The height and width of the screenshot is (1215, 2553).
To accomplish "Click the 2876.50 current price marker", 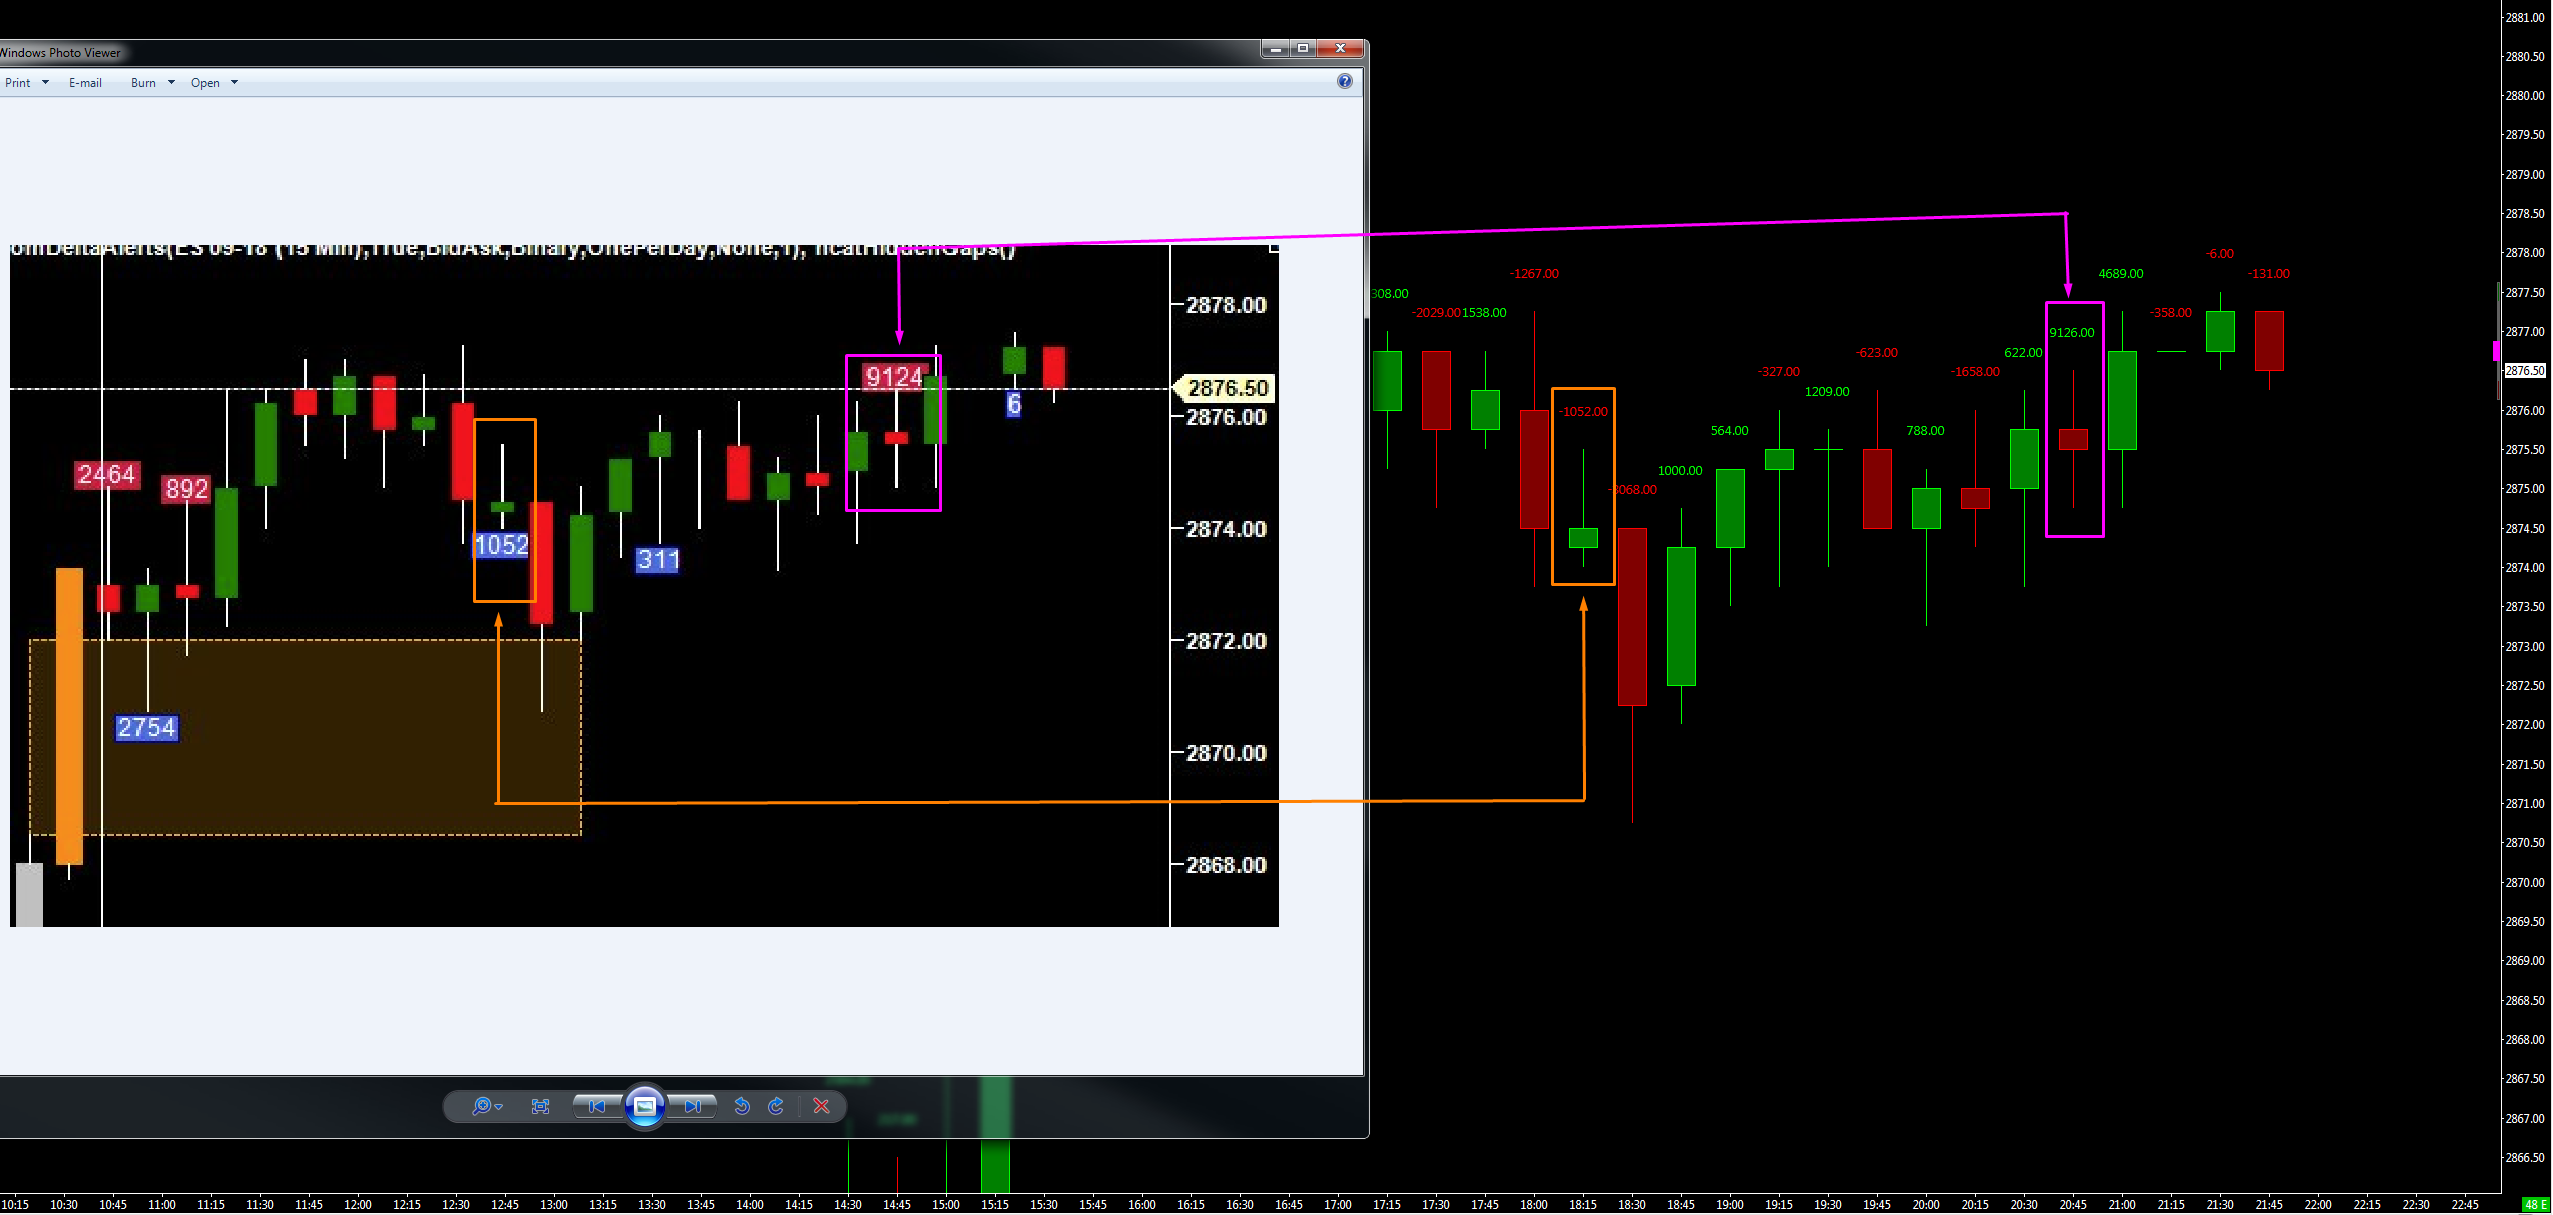I will 2525,371.
